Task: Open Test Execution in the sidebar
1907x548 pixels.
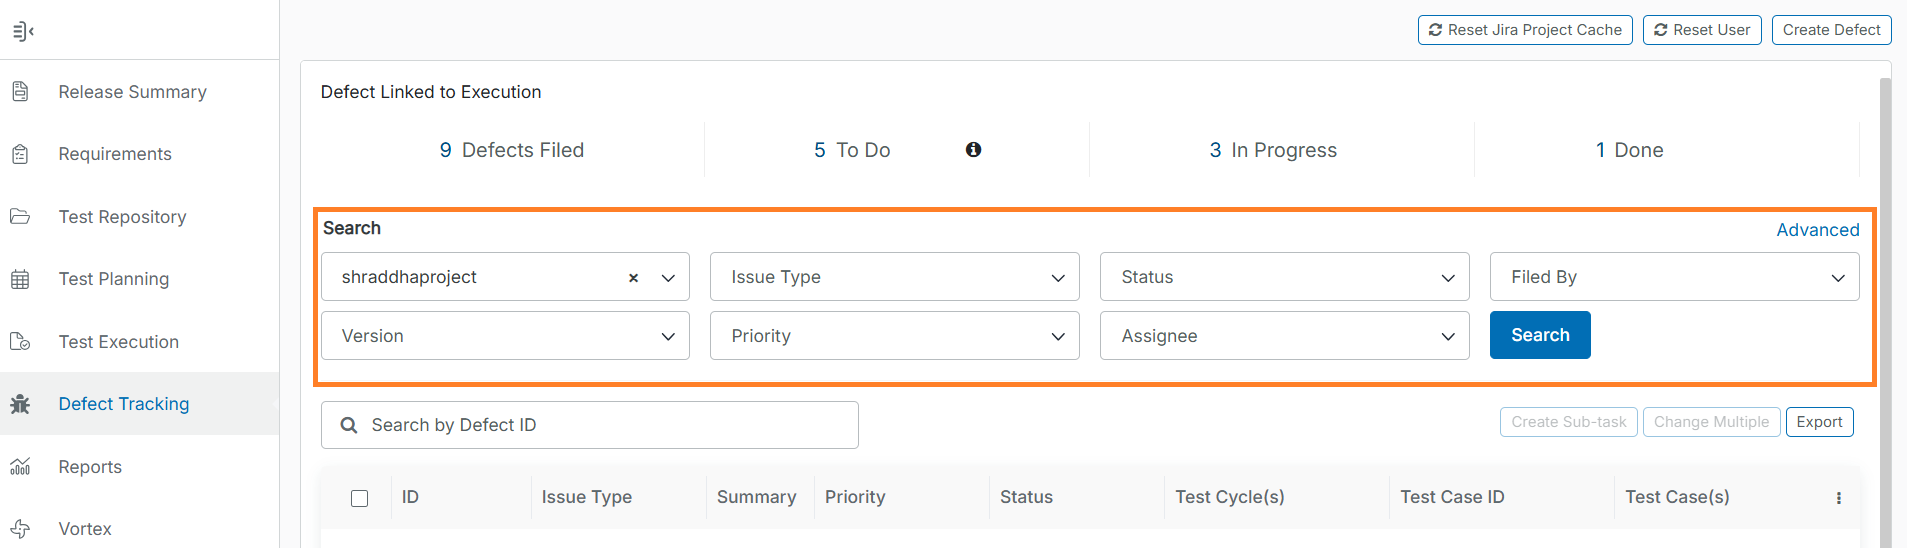Action: click(118, 342)
